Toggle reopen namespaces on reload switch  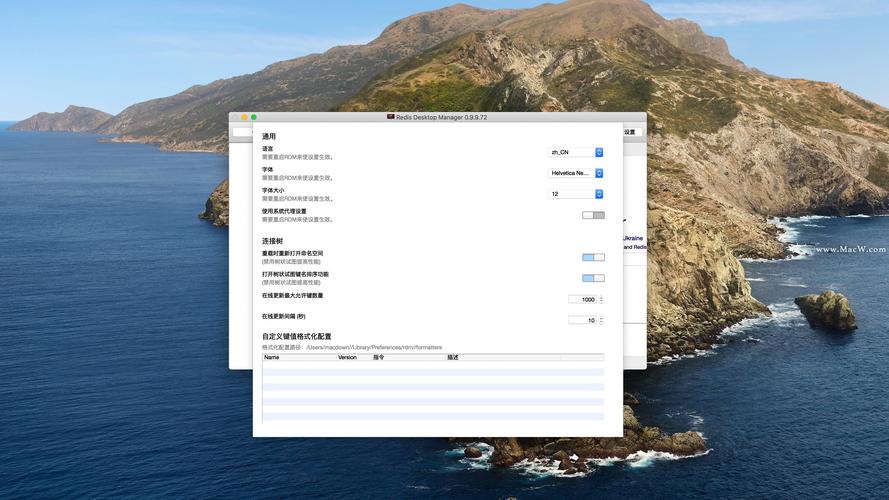click(593, 257)
